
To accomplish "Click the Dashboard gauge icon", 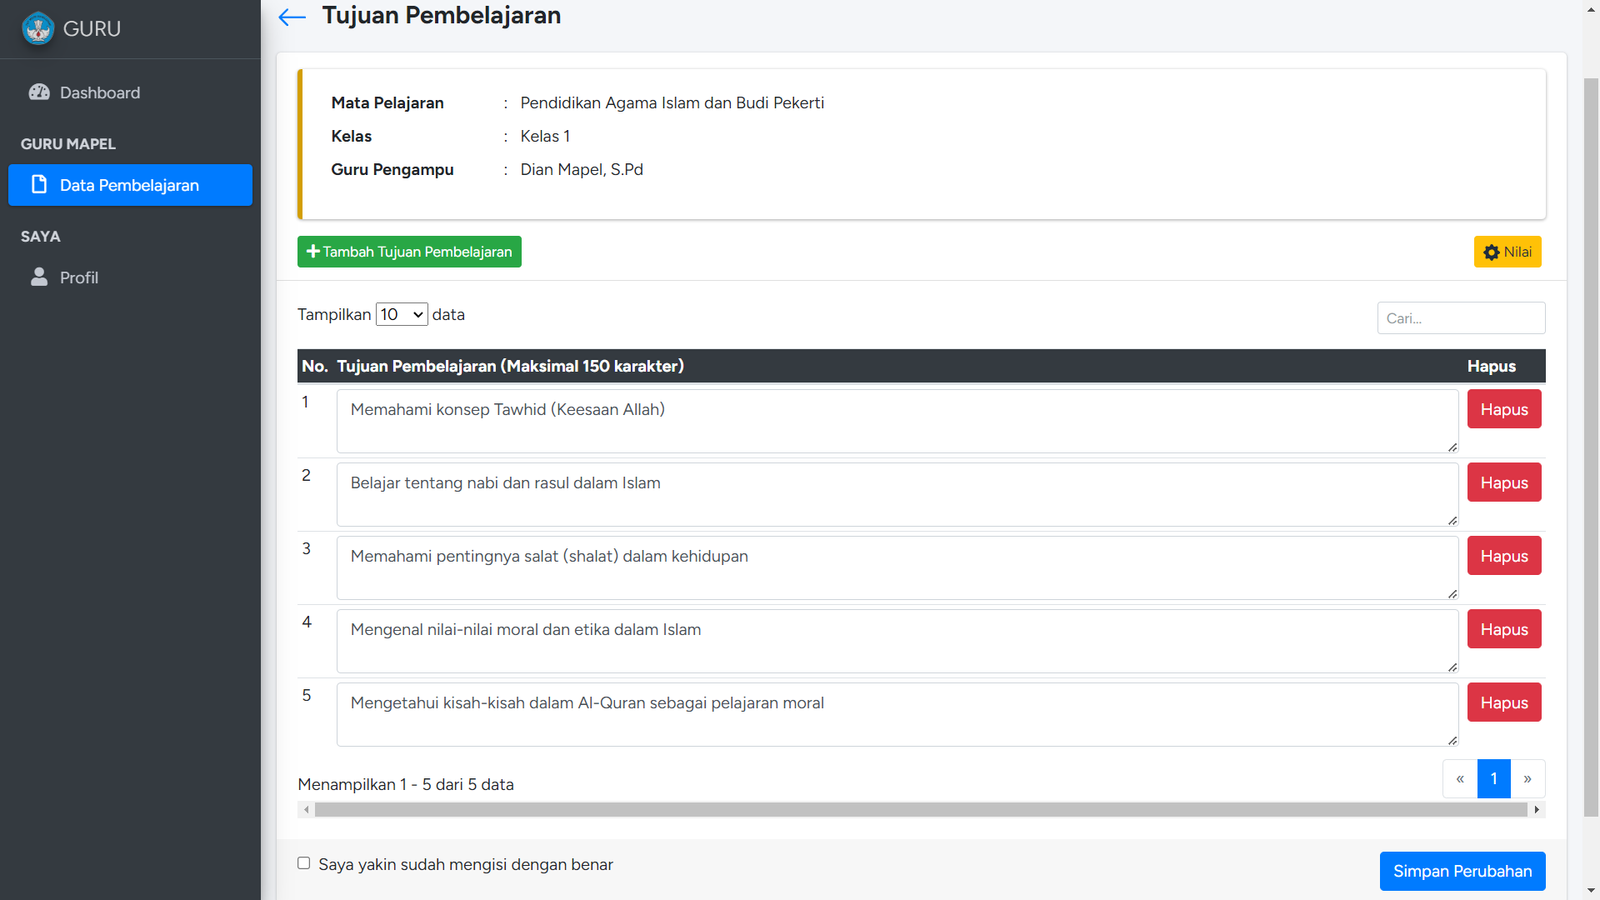I will [x=39, y=92].
